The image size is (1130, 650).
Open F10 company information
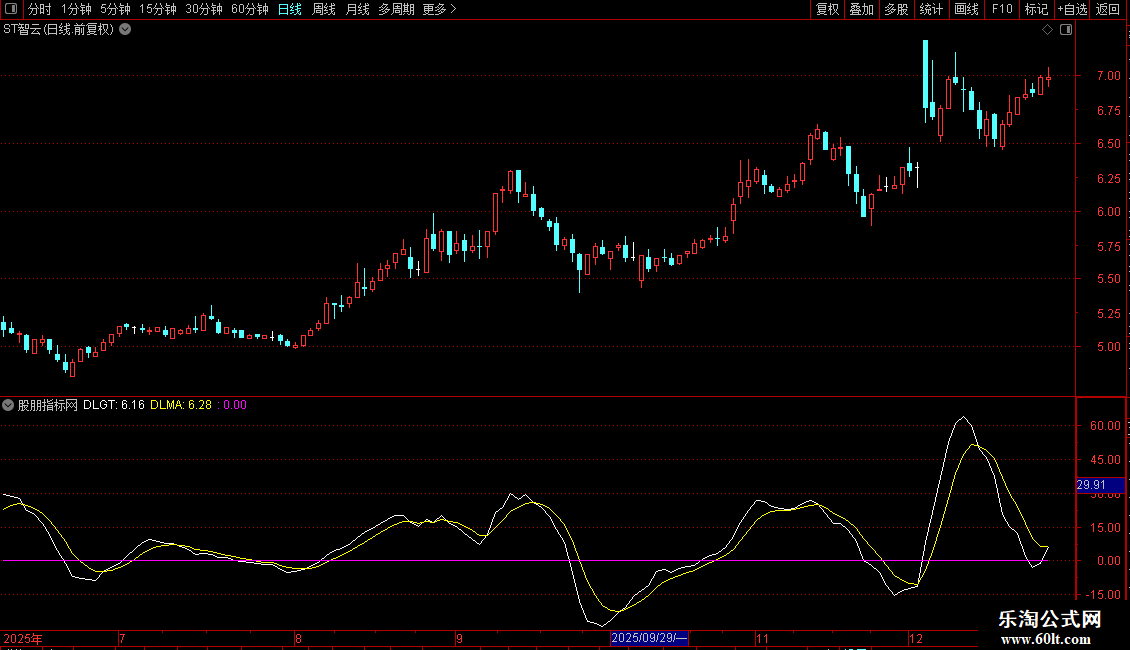click(1001, 9)
